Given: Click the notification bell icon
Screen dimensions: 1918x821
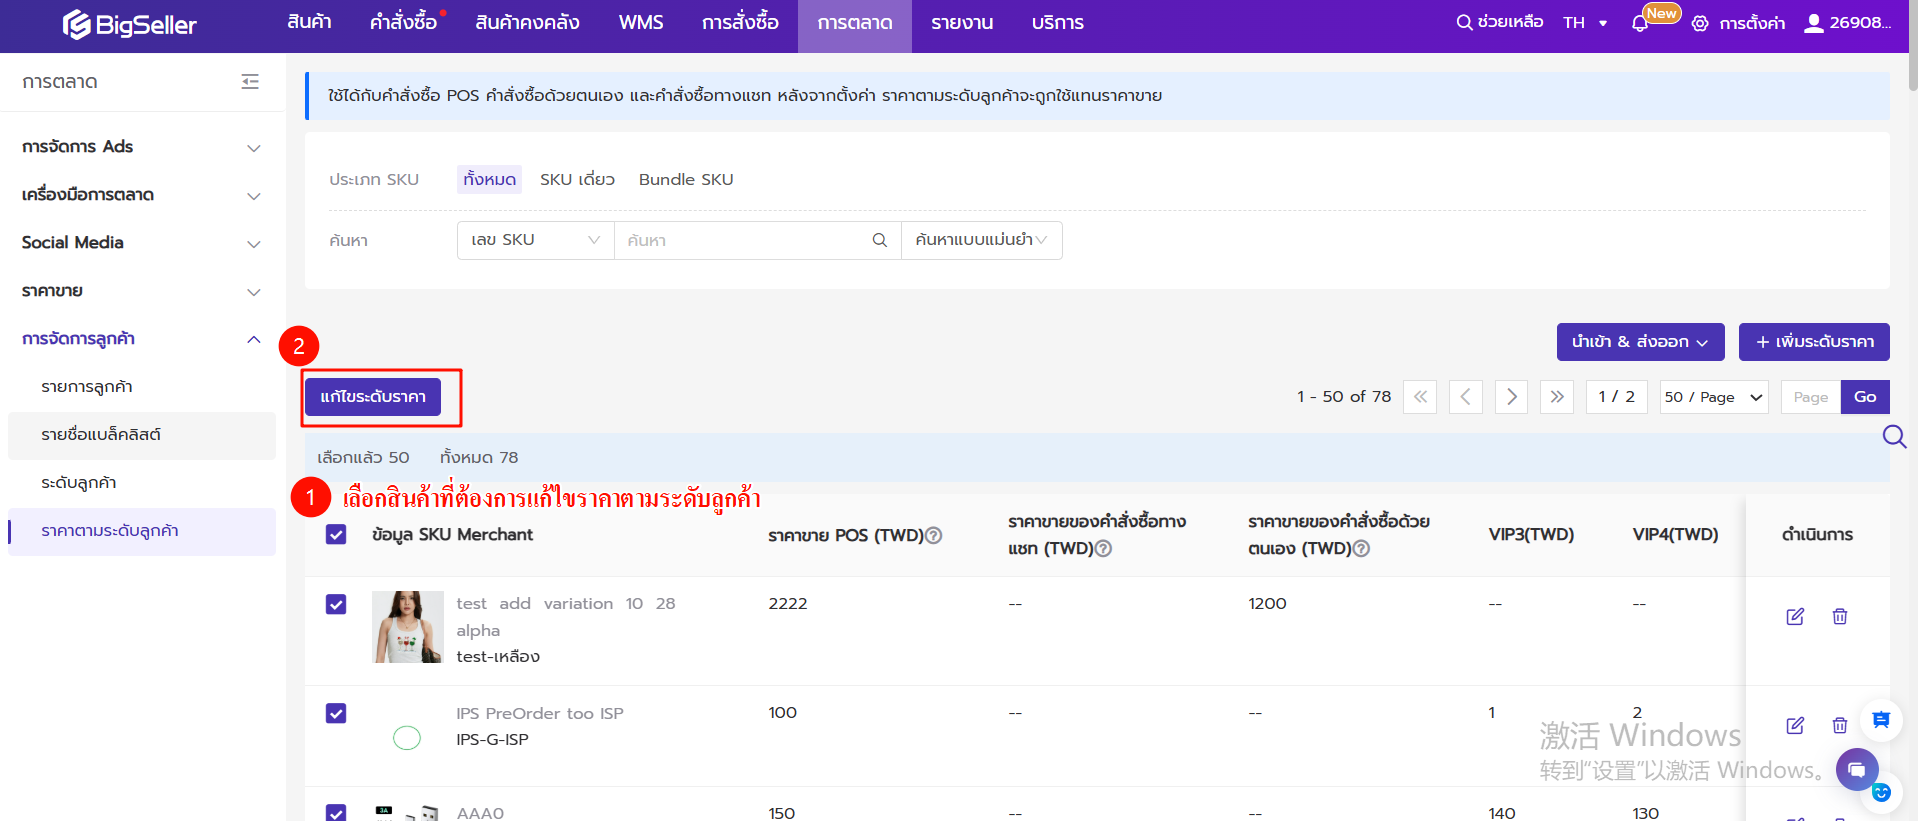Looking at the screenshot, I should tap(1639, 23).
